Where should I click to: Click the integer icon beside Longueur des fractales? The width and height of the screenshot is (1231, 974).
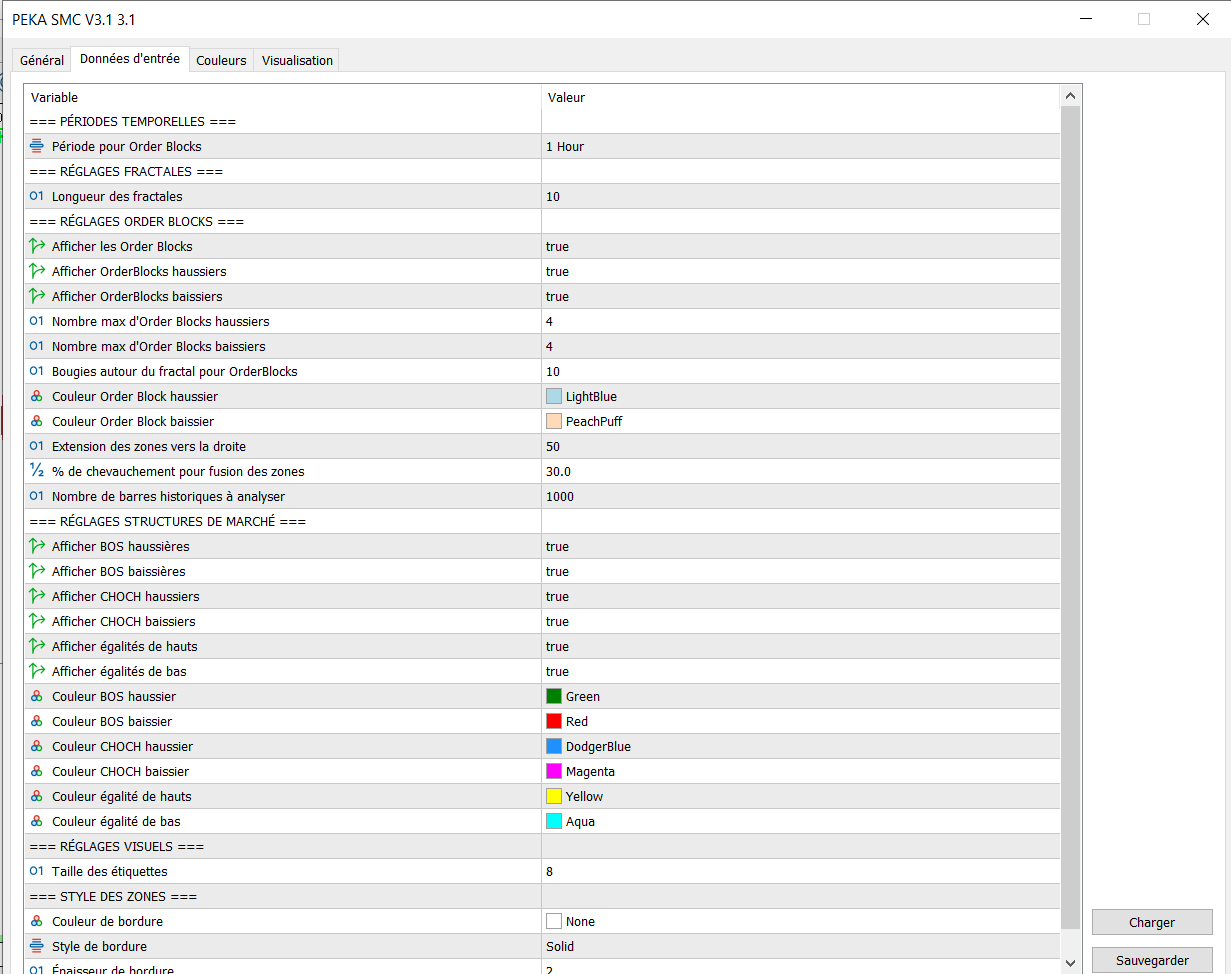pyautogui.click(x=37, y=196)
